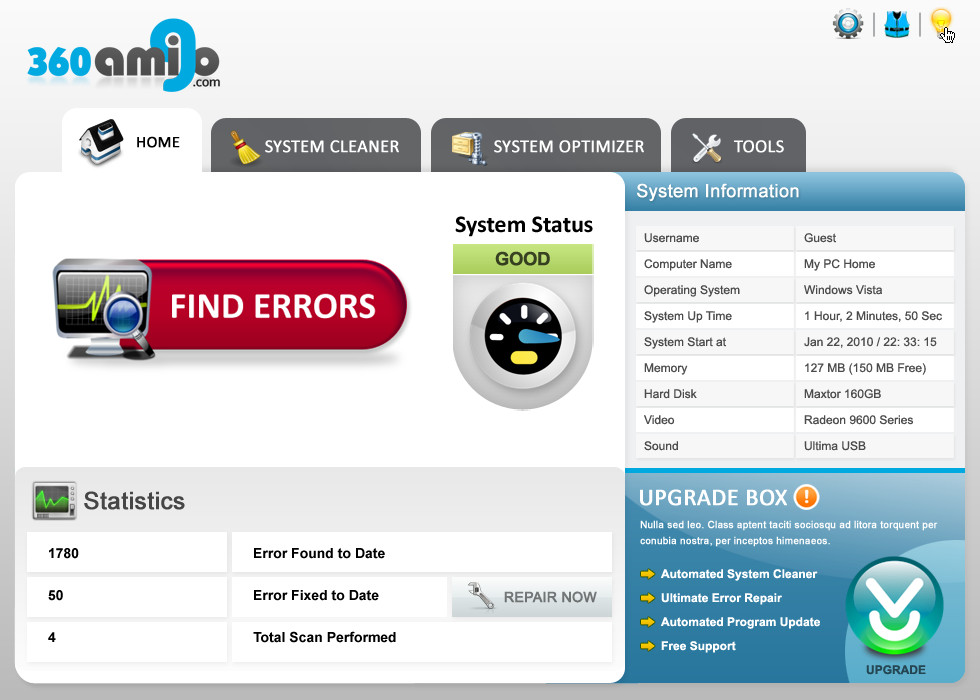Click the arrow bullet beside Automated Program Update
Image resolution: width=980 pixels, height=700 pixels.
coord(648,622)
